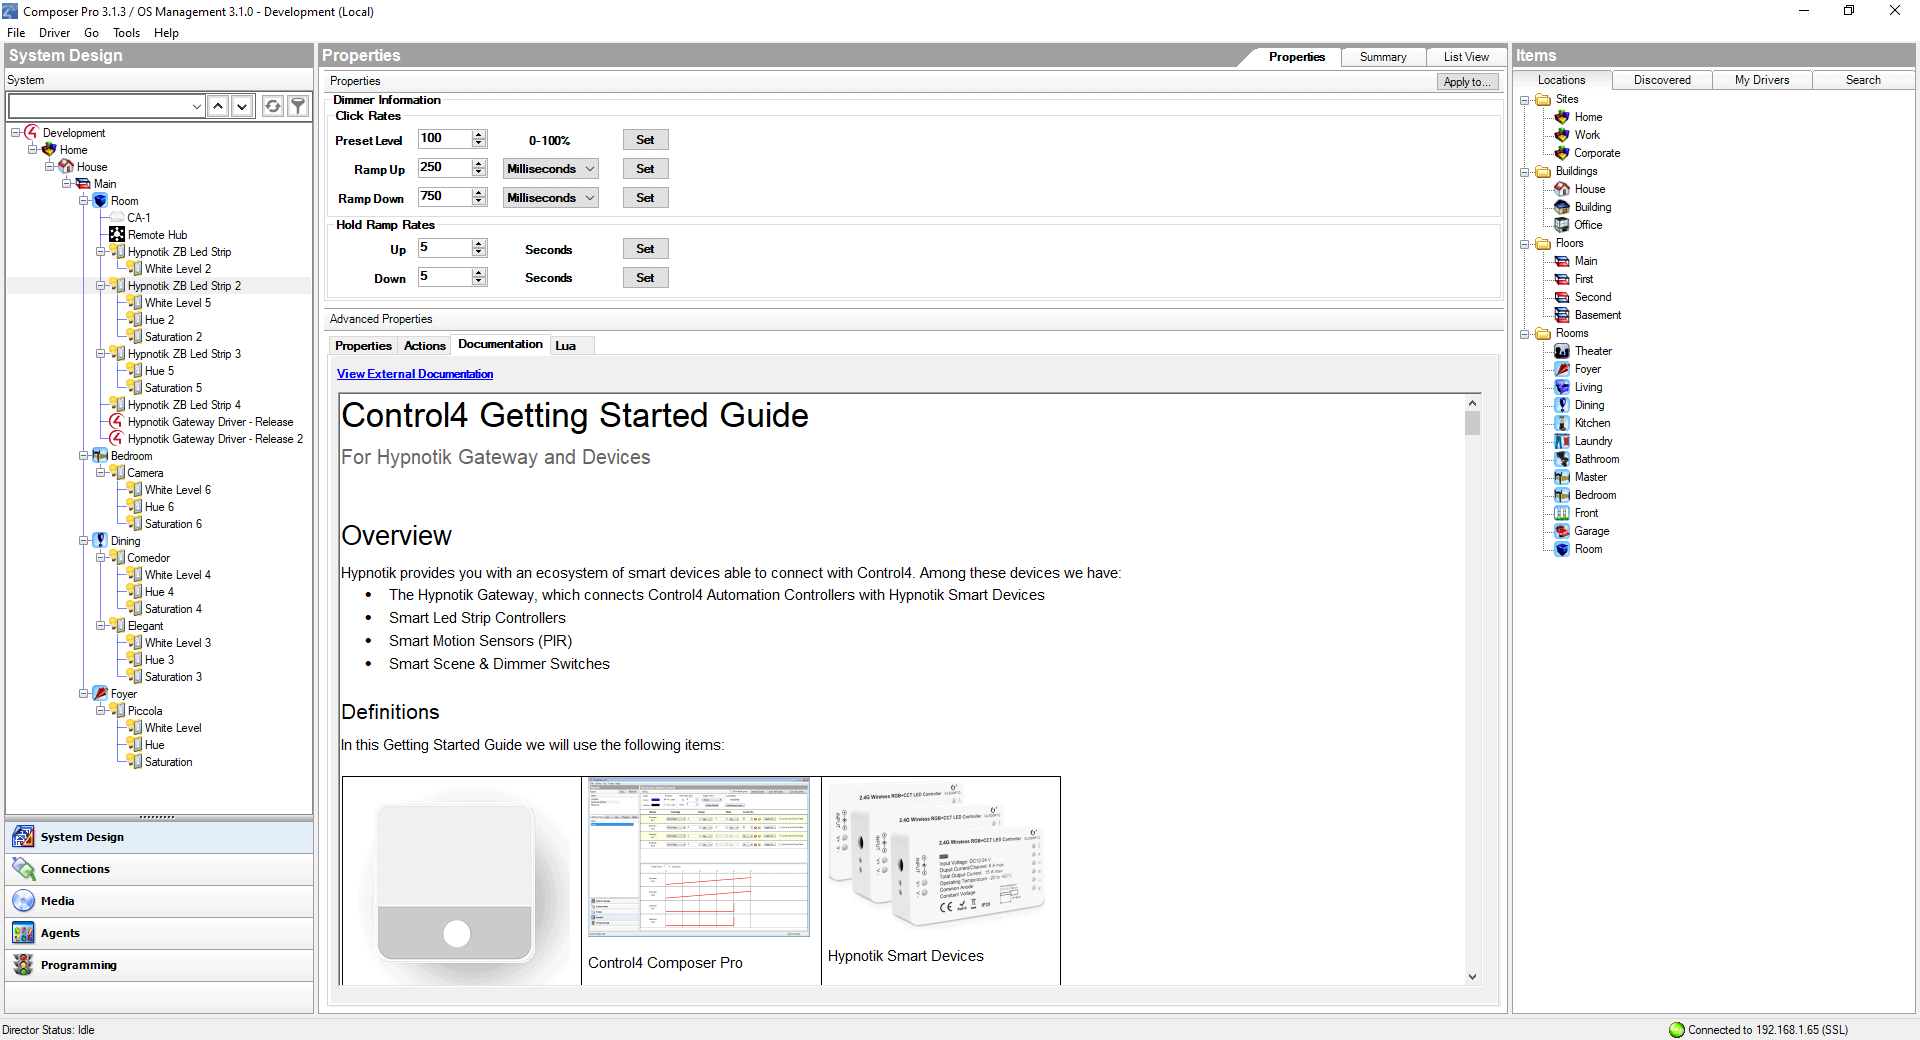
Task: Open the File menu
Action: point(16,33)
